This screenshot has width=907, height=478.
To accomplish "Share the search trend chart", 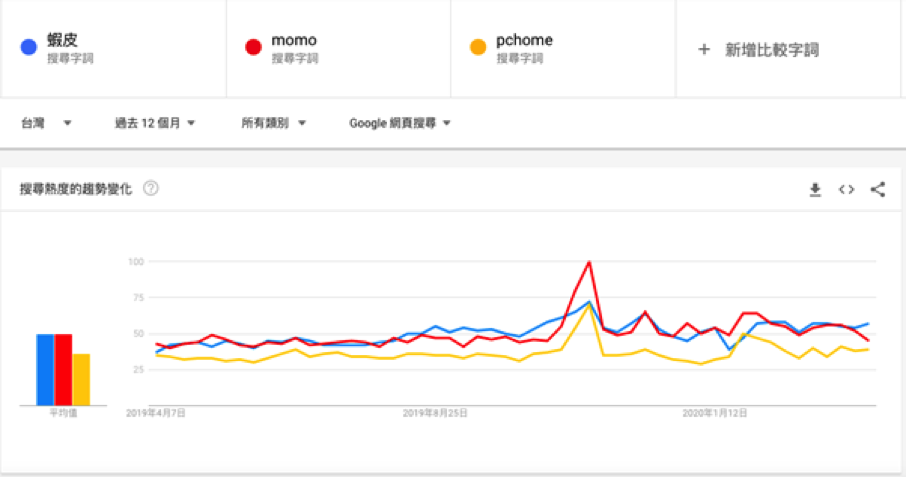I will [x=877, y=189].
